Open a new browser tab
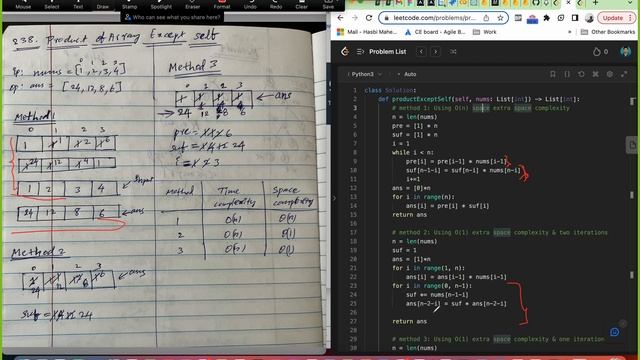The height and width of the screenshot is (360, 640). pyautogui.click(x=596, y=3)
